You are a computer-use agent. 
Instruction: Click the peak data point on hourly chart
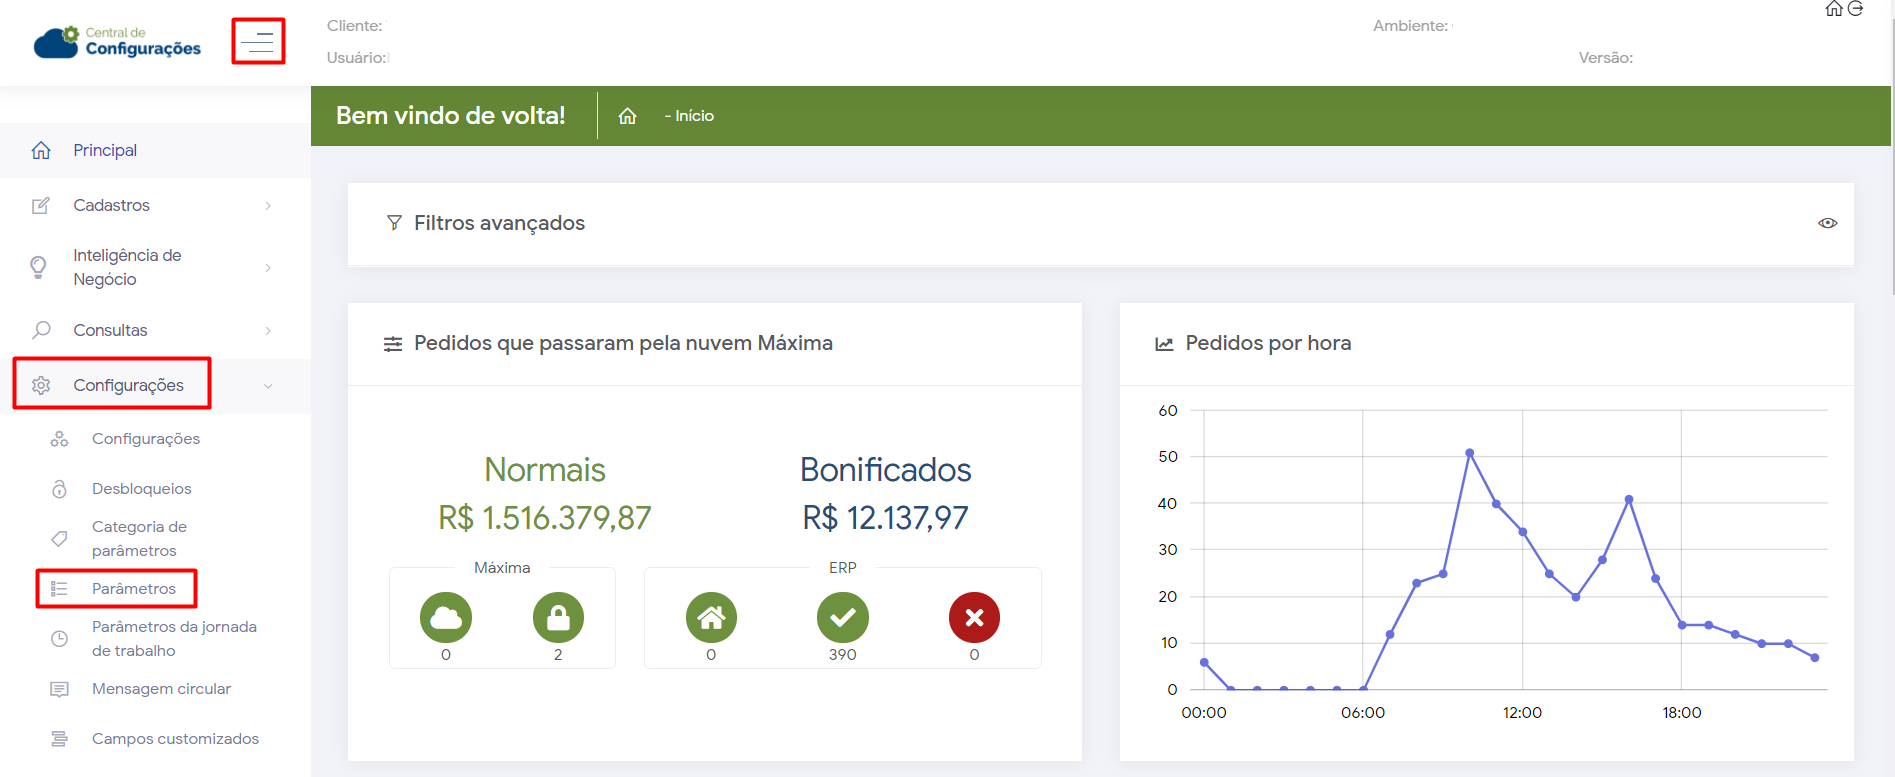point(1469,453)
